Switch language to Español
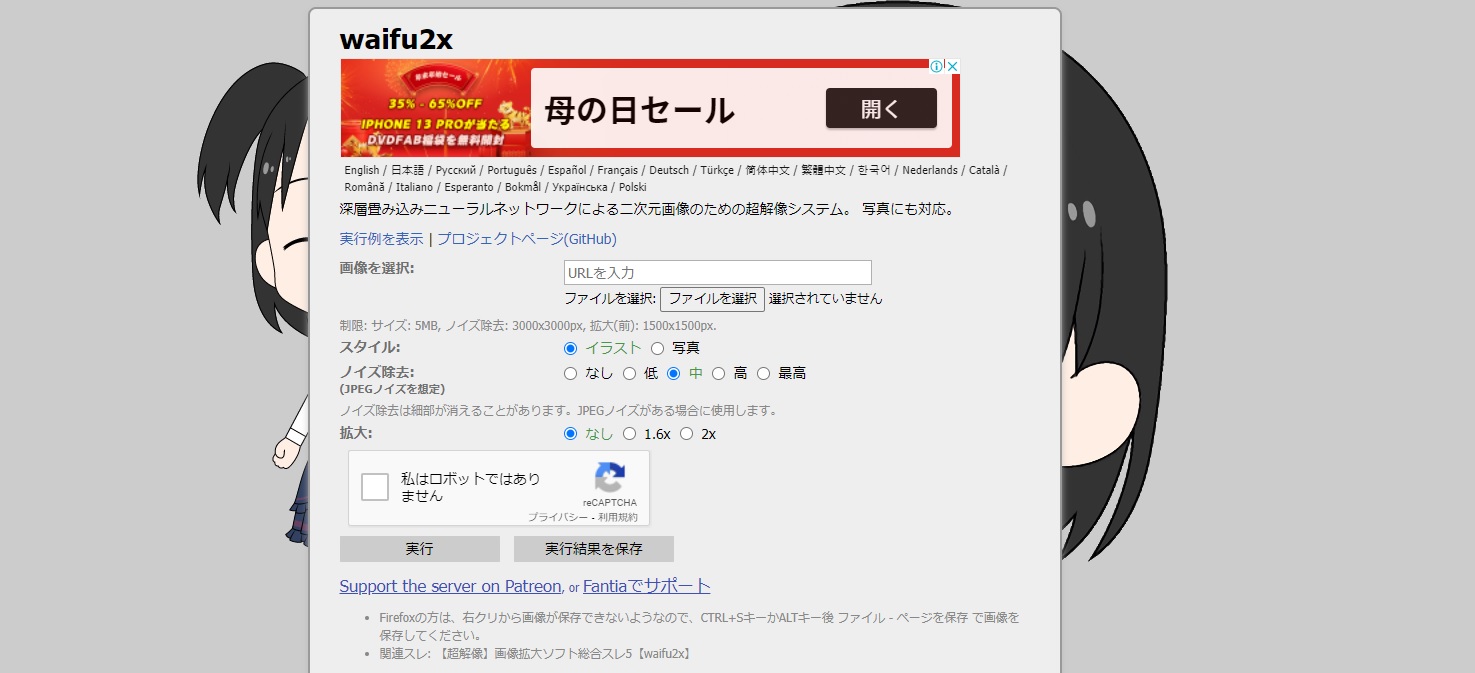1475x673 pixels. tap(567, 170)
